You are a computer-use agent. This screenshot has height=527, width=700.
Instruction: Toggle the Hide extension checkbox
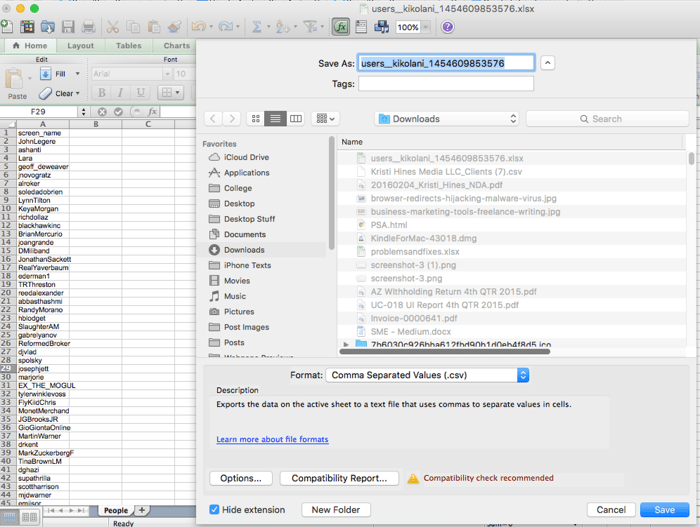point(215,510)
